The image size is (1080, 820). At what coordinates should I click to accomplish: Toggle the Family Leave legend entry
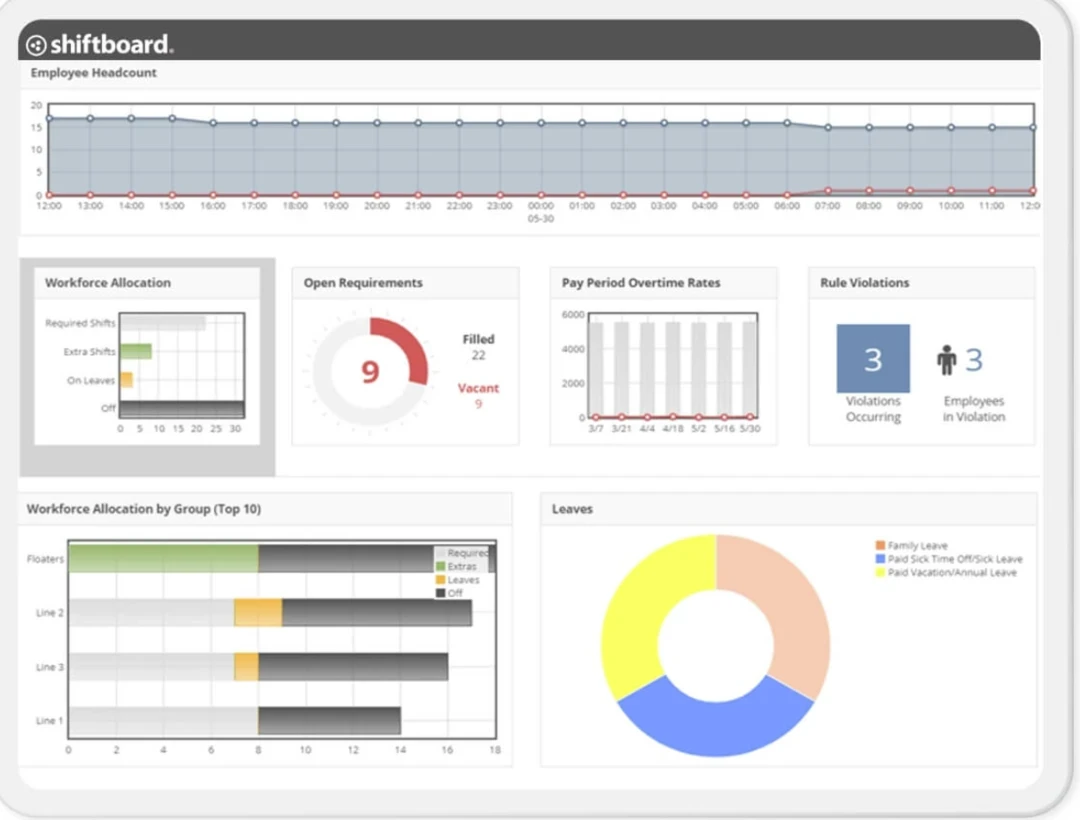pos(917,546)
